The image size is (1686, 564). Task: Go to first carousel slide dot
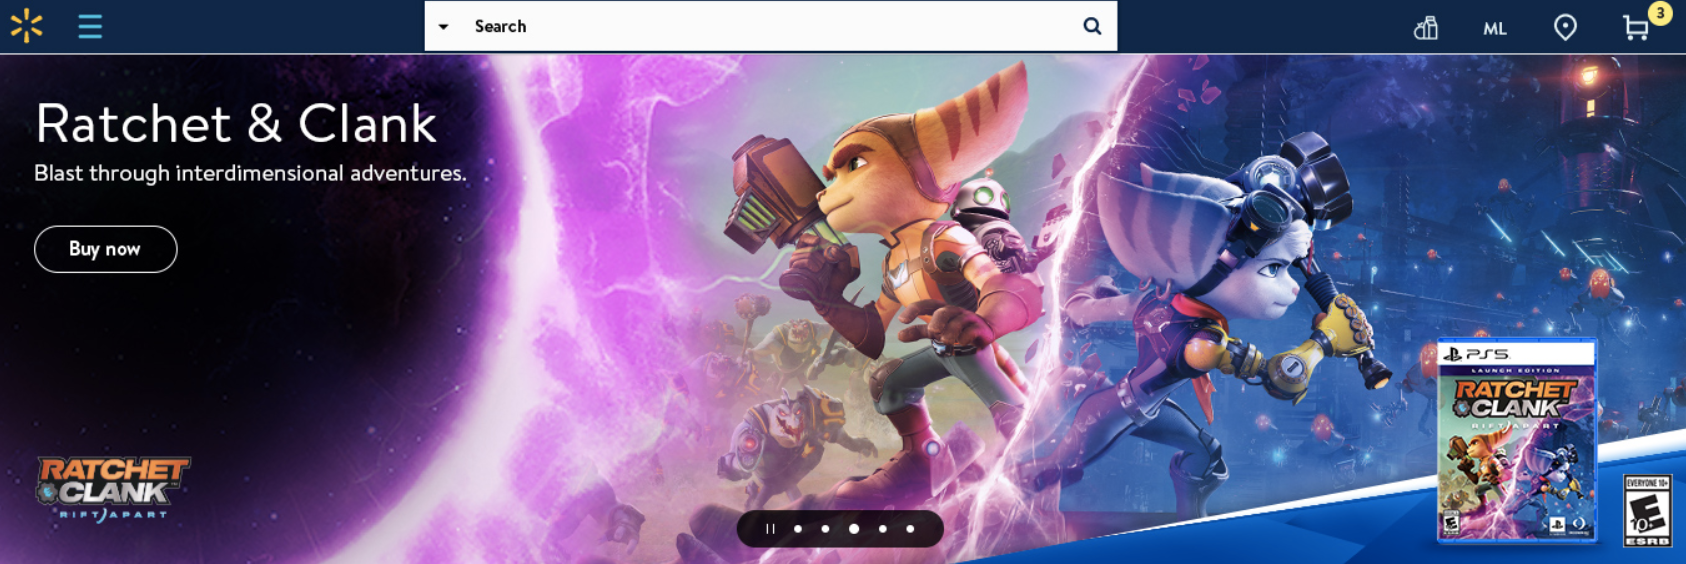798,529
